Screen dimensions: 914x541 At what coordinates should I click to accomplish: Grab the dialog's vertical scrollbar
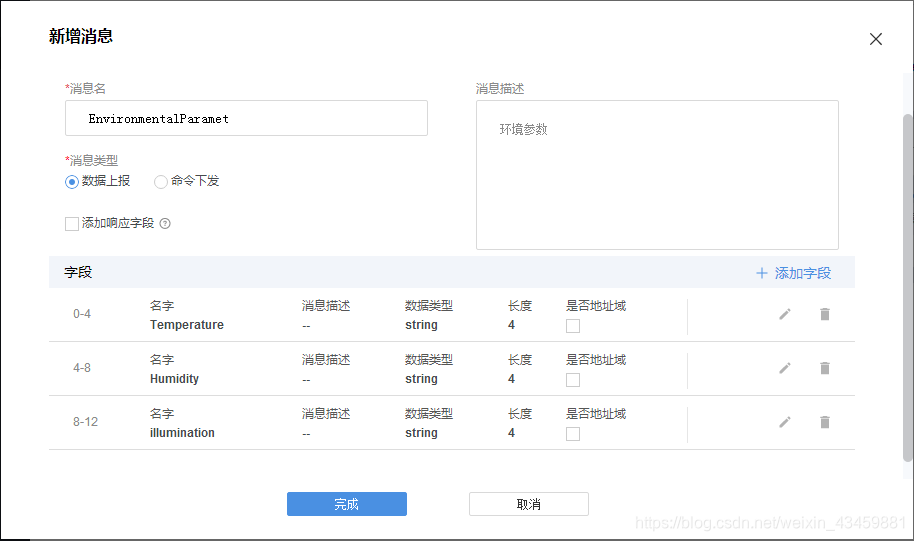coord(908,287)
